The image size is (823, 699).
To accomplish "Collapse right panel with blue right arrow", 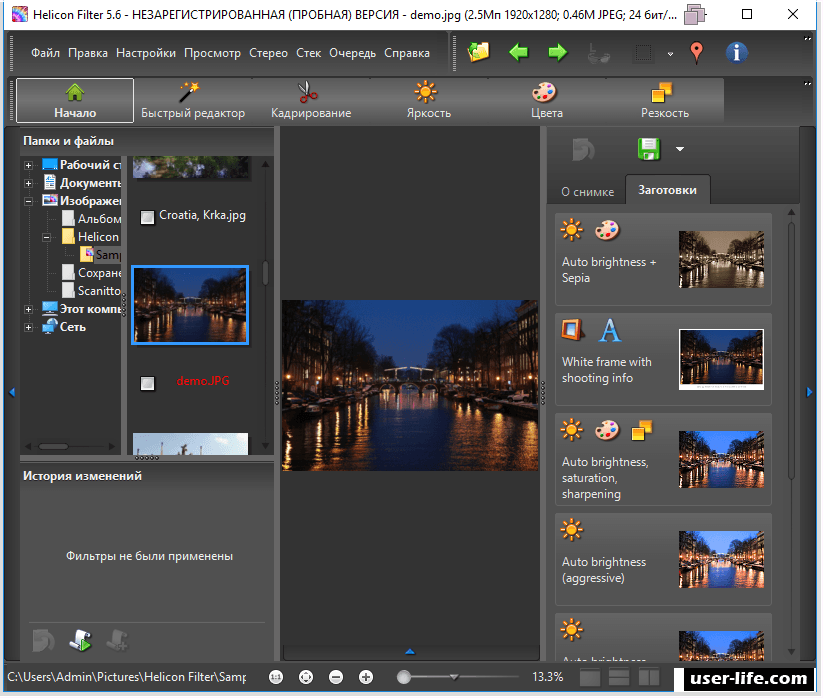I will pos(809,392).
